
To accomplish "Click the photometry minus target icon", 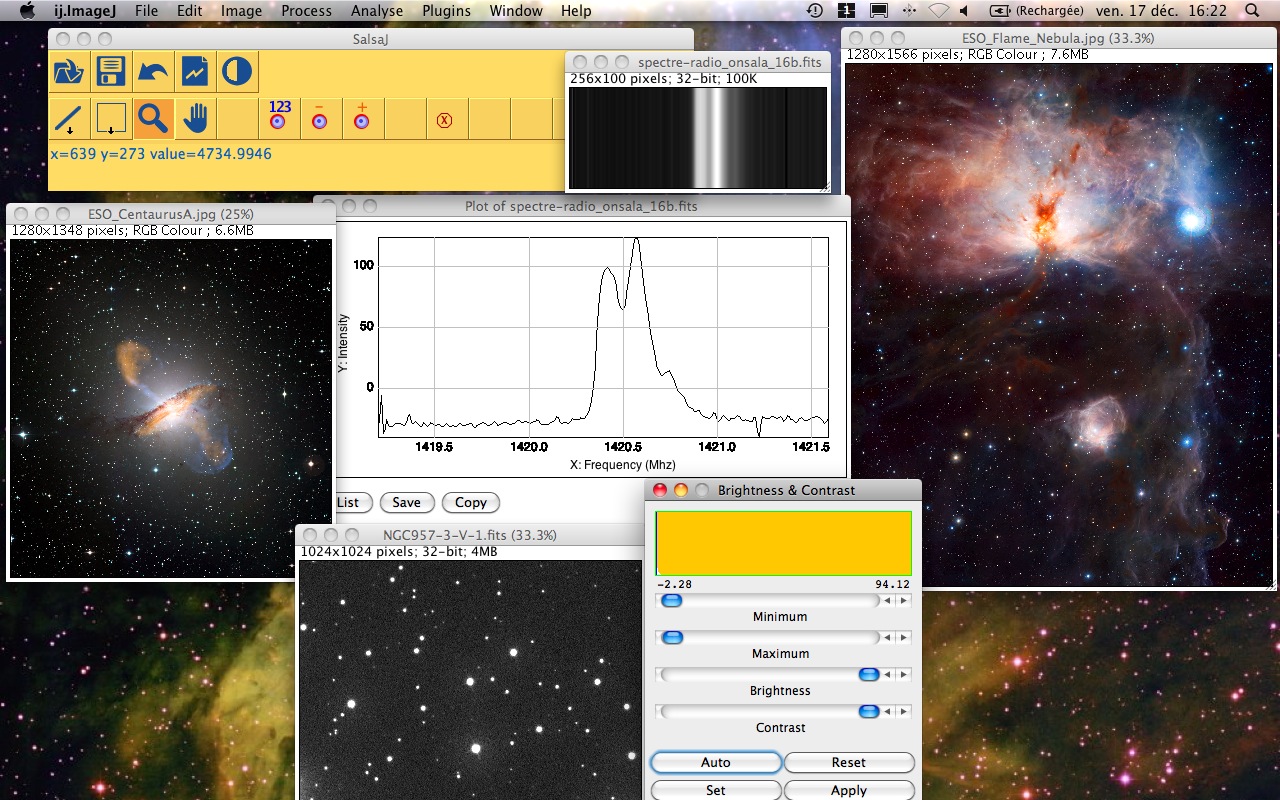I will pos(320,117).
